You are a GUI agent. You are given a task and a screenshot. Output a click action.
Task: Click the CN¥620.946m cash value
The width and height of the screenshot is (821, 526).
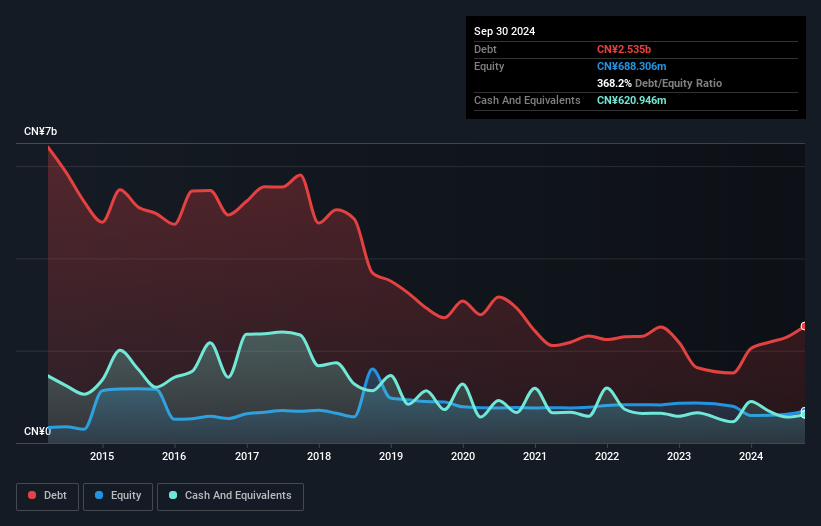point(631,100)
